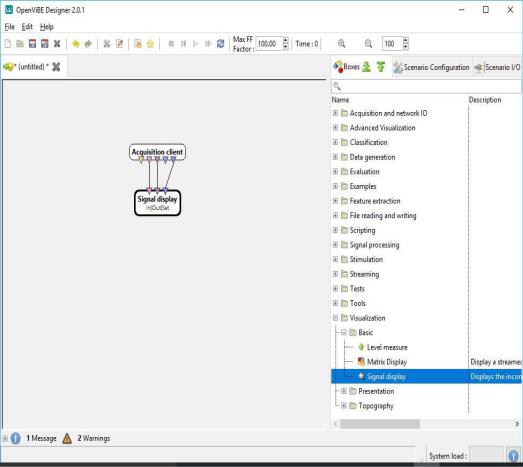Click the blue refresh arrows icon
The width and height of the screenshot is (523, 467).
[220, 44]
